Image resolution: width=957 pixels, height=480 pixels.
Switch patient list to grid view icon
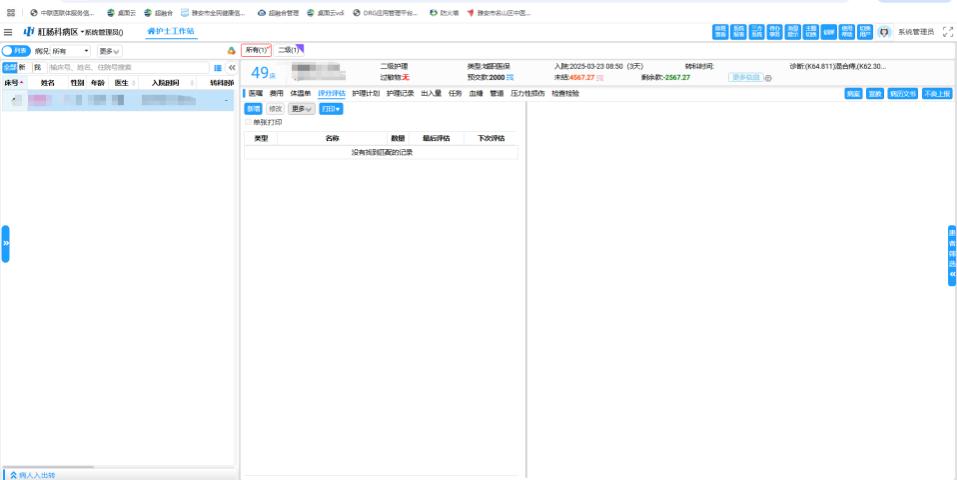pos(218,68)
